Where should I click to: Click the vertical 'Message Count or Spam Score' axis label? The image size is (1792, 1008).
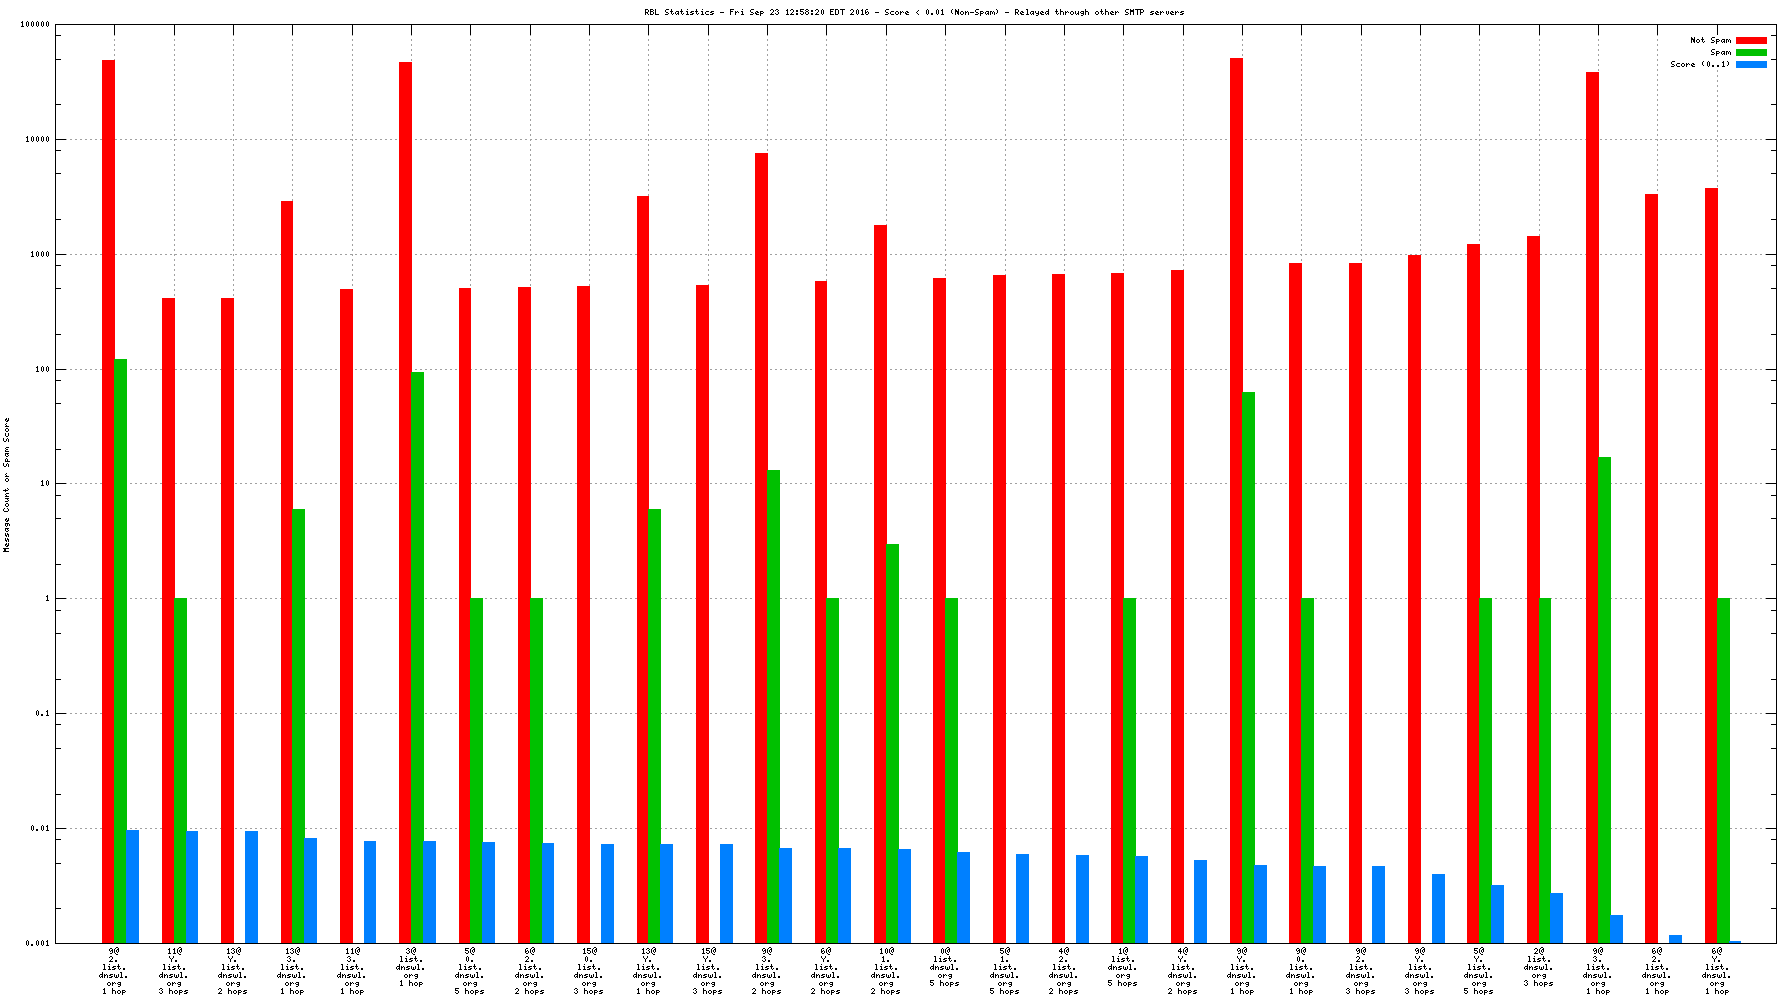pos(7,485)
